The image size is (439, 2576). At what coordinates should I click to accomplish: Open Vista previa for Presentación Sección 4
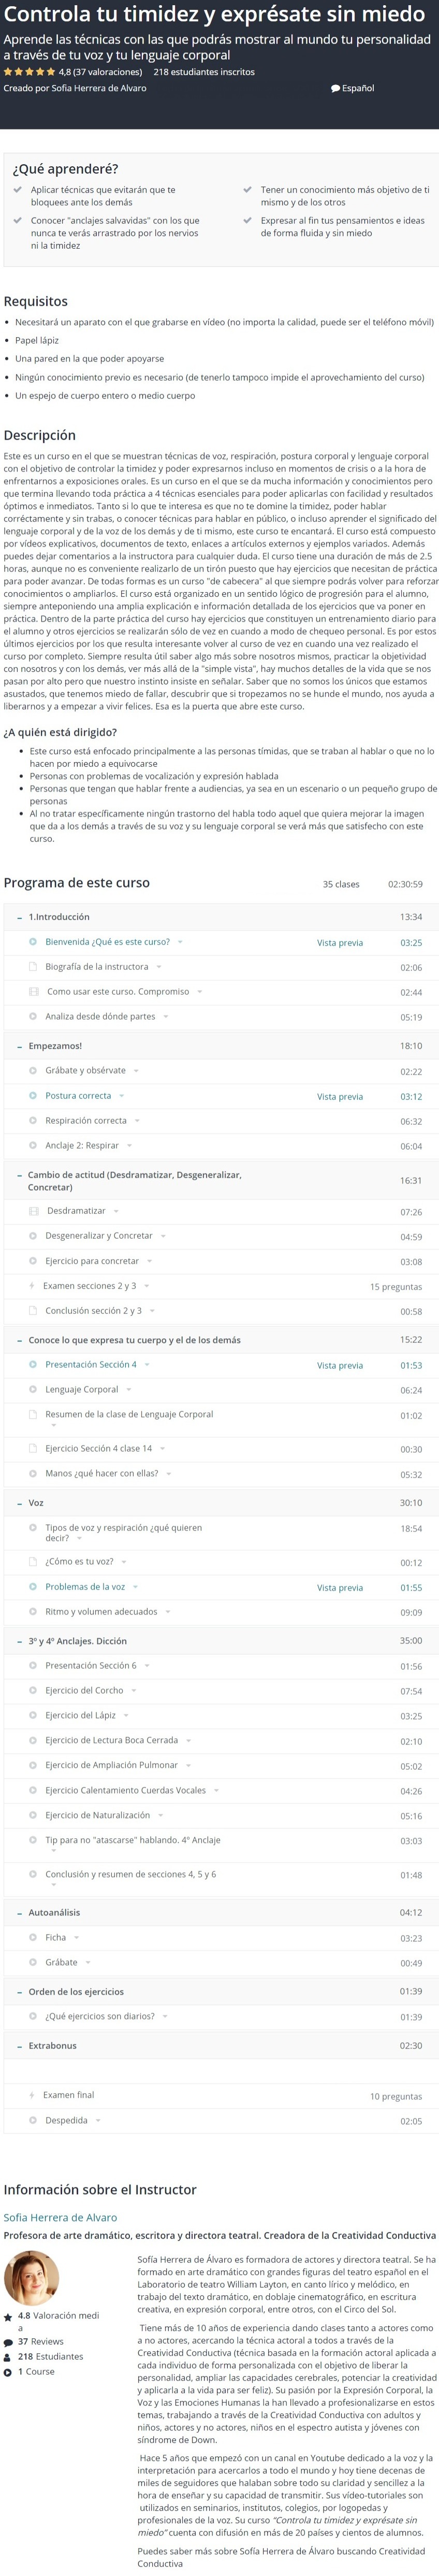[x=340, y=1365]
